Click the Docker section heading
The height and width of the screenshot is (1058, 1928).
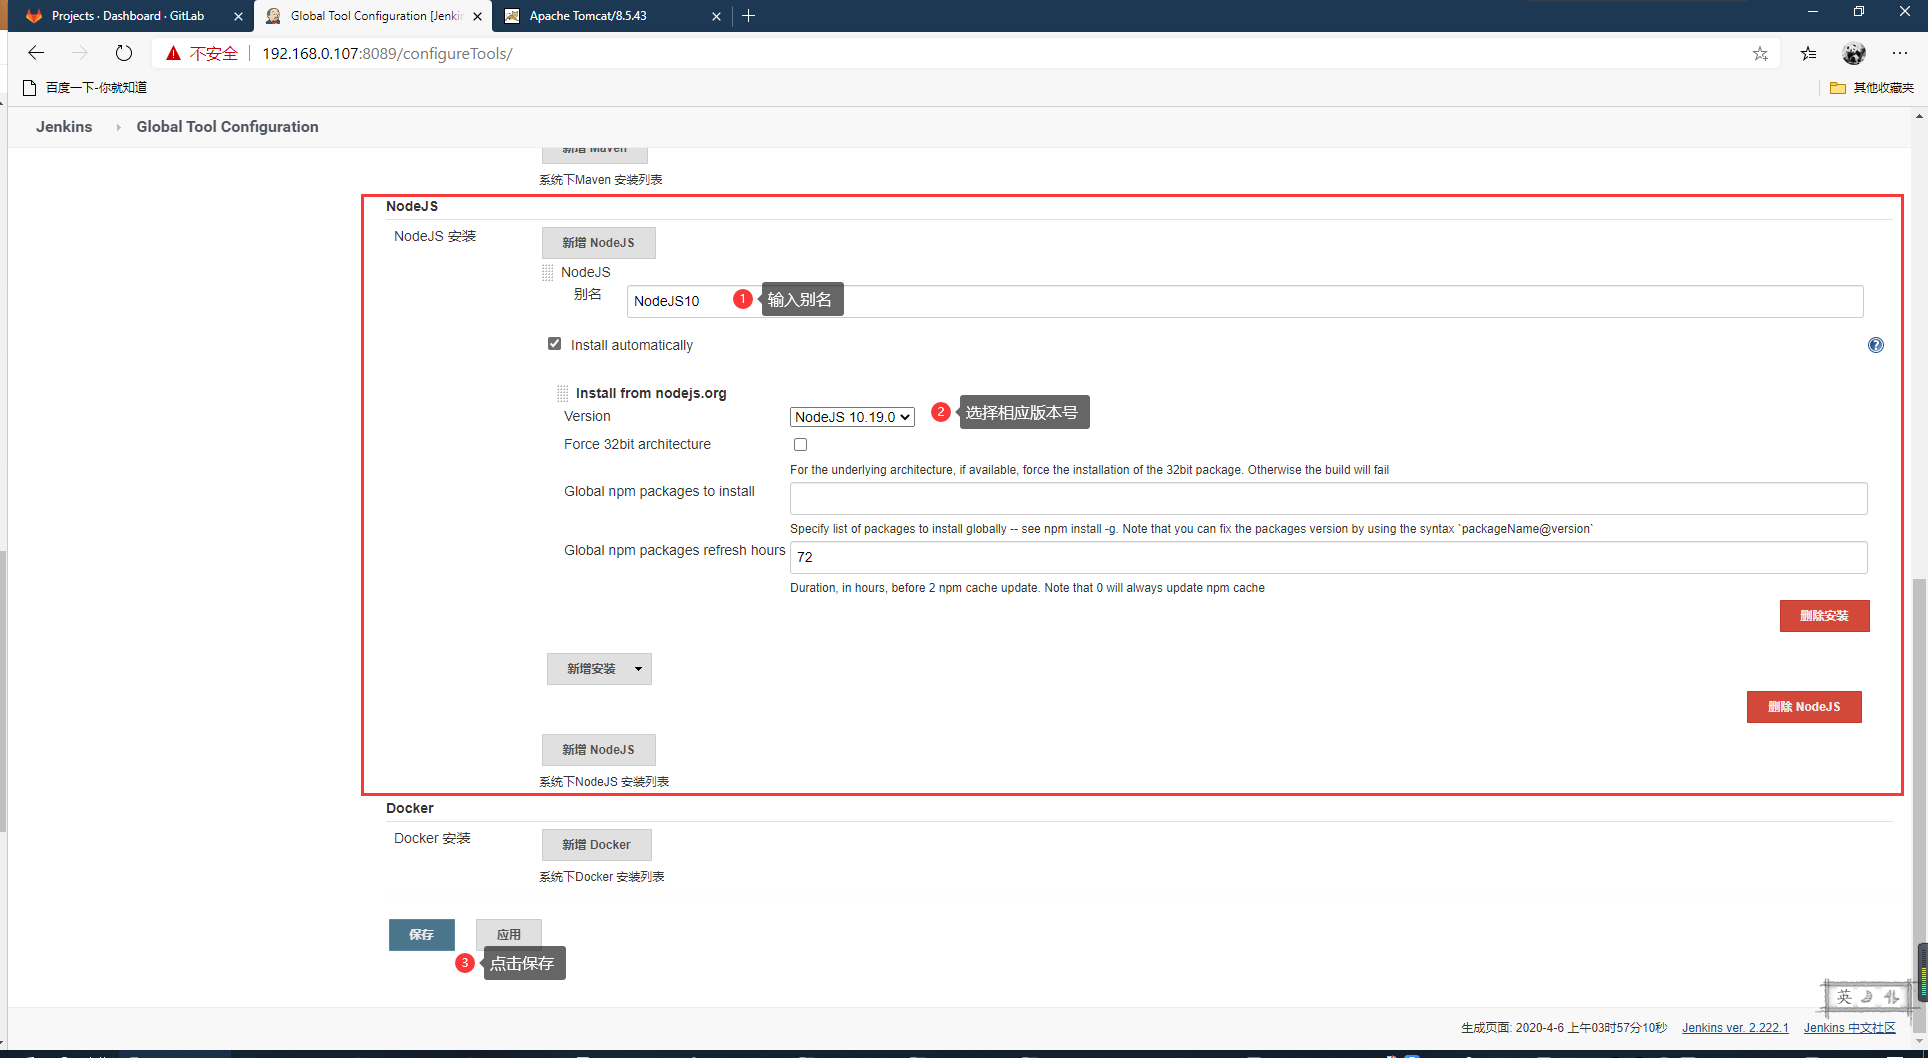click(x=409, y=808)
